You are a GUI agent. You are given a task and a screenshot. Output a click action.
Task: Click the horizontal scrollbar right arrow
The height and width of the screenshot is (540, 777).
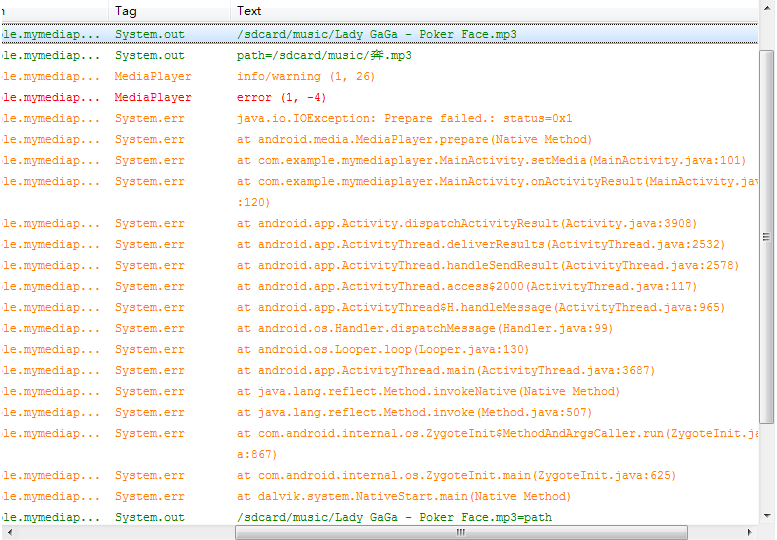pyautogui.click(x=749, y=533)
